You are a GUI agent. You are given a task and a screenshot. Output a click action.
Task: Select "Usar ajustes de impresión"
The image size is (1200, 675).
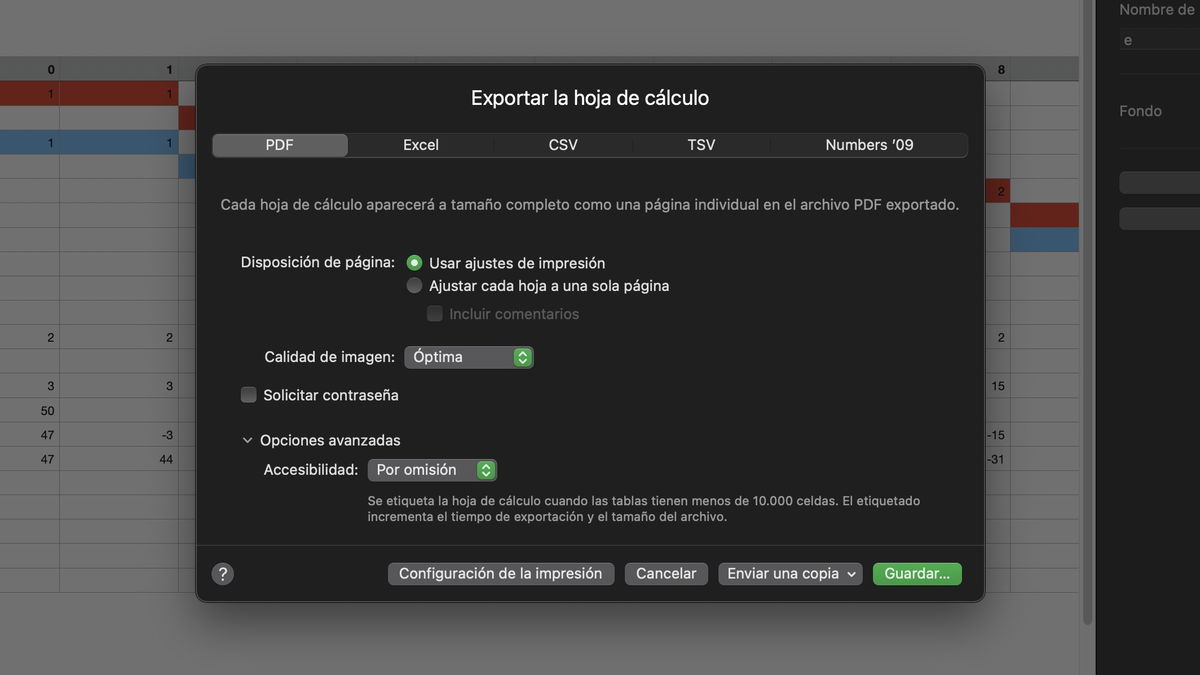pos(414,262)
